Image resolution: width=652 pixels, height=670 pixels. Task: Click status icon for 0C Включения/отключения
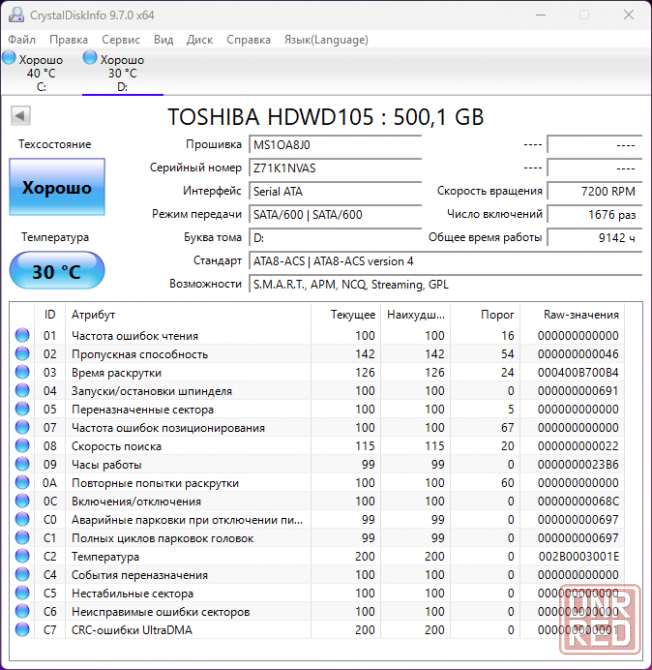point(22,501)
